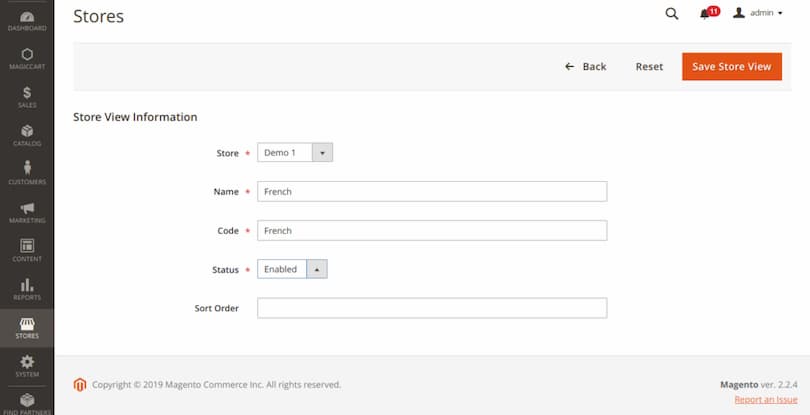Click the Save Store View button
The image size is (810, 415).
point(731,67)
